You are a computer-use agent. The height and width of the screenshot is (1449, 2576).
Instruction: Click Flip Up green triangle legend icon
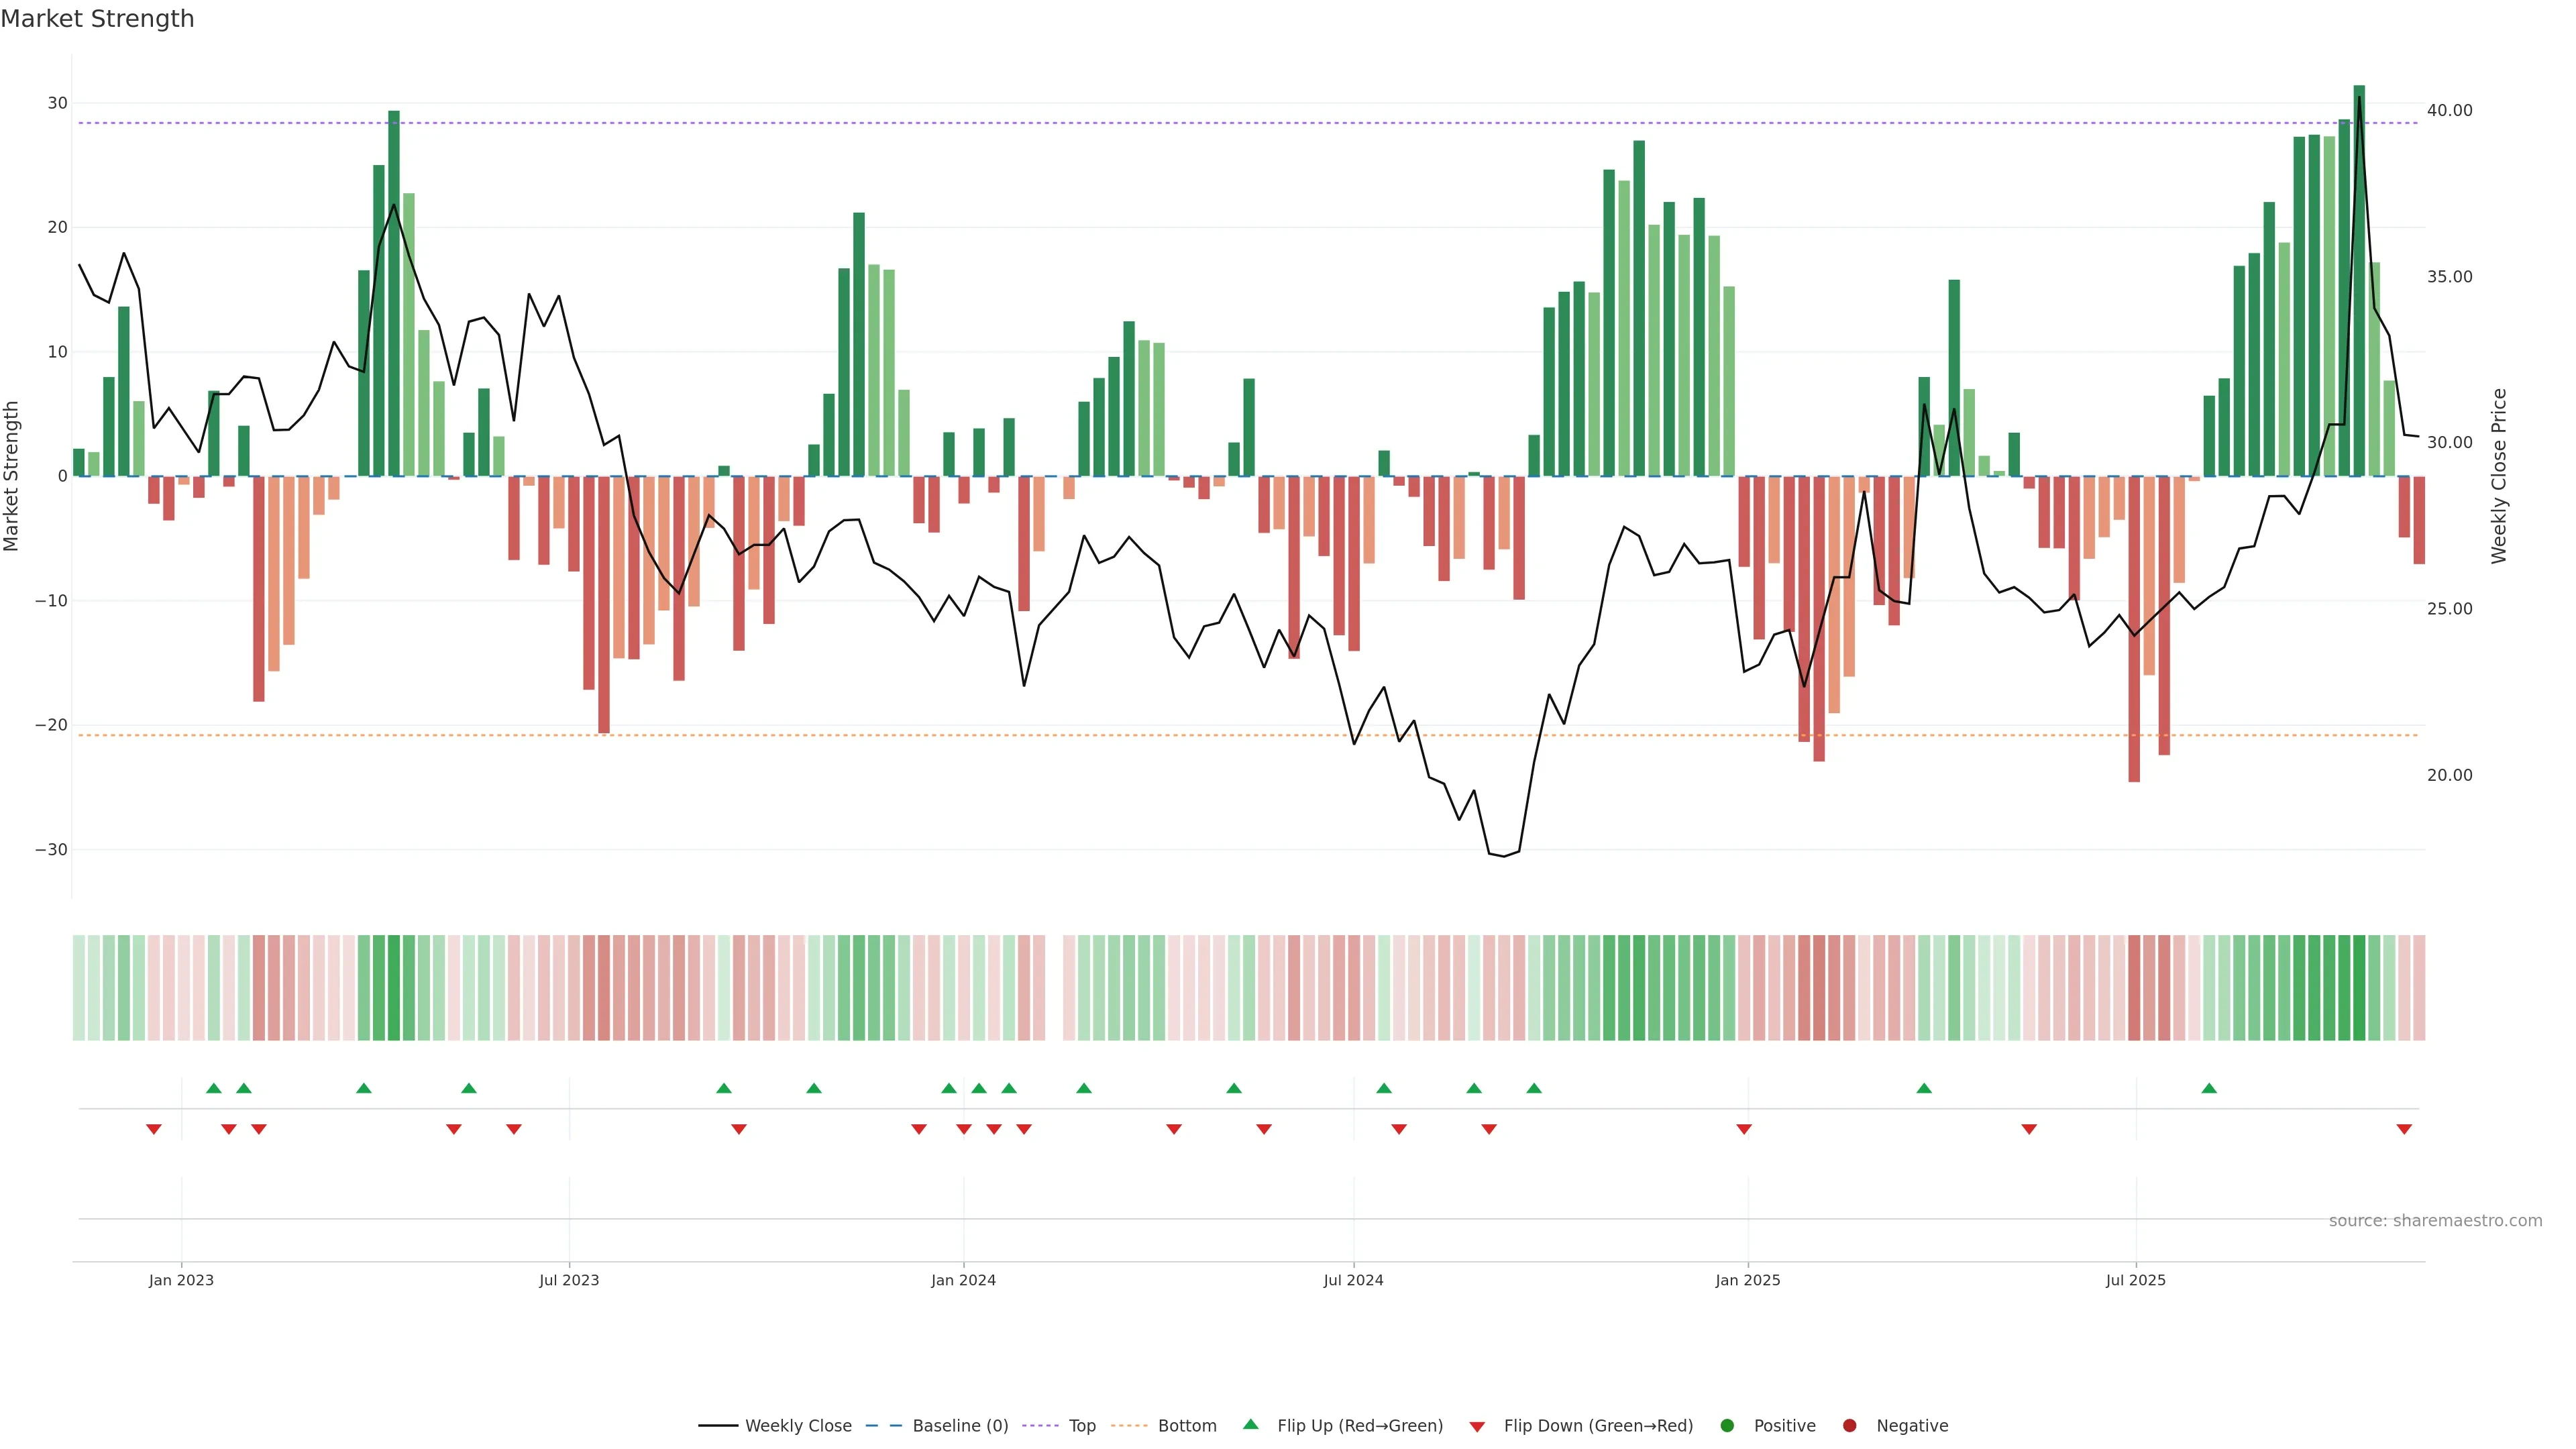[x=1250, y=1425]
